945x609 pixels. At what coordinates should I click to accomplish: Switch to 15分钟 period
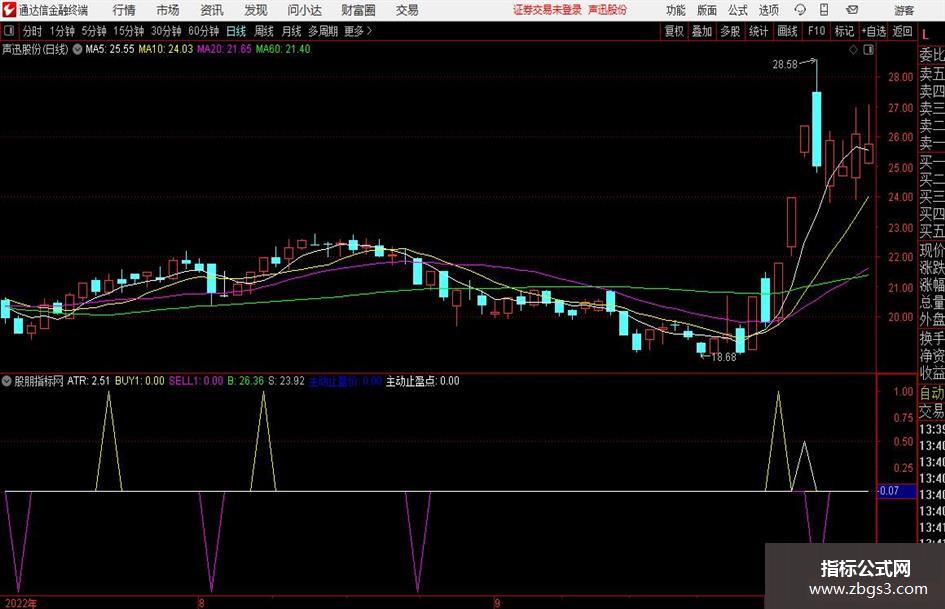click(128, 31)
